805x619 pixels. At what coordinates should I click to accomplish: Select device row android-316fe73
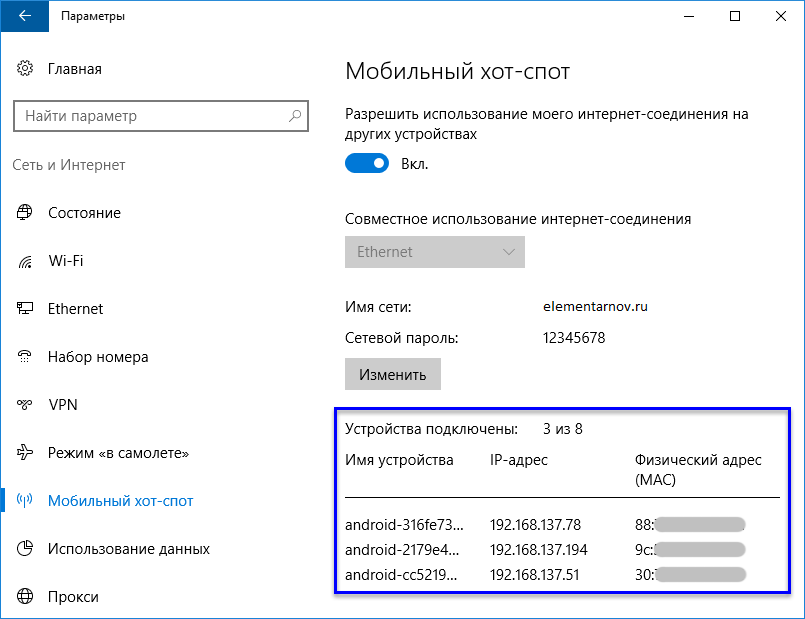pos(404,524)
